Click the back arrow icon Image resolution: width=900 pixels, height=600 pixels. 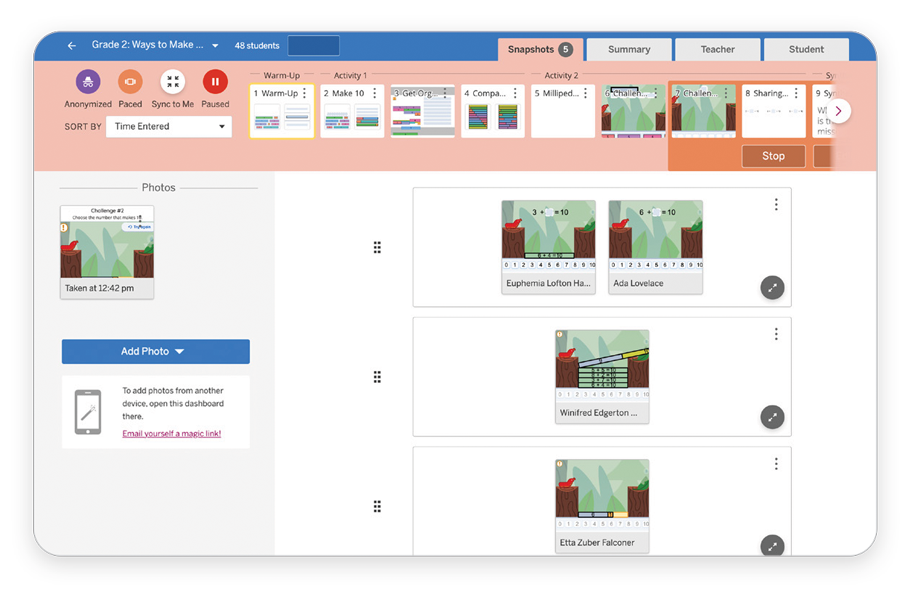tap(72, 46)
